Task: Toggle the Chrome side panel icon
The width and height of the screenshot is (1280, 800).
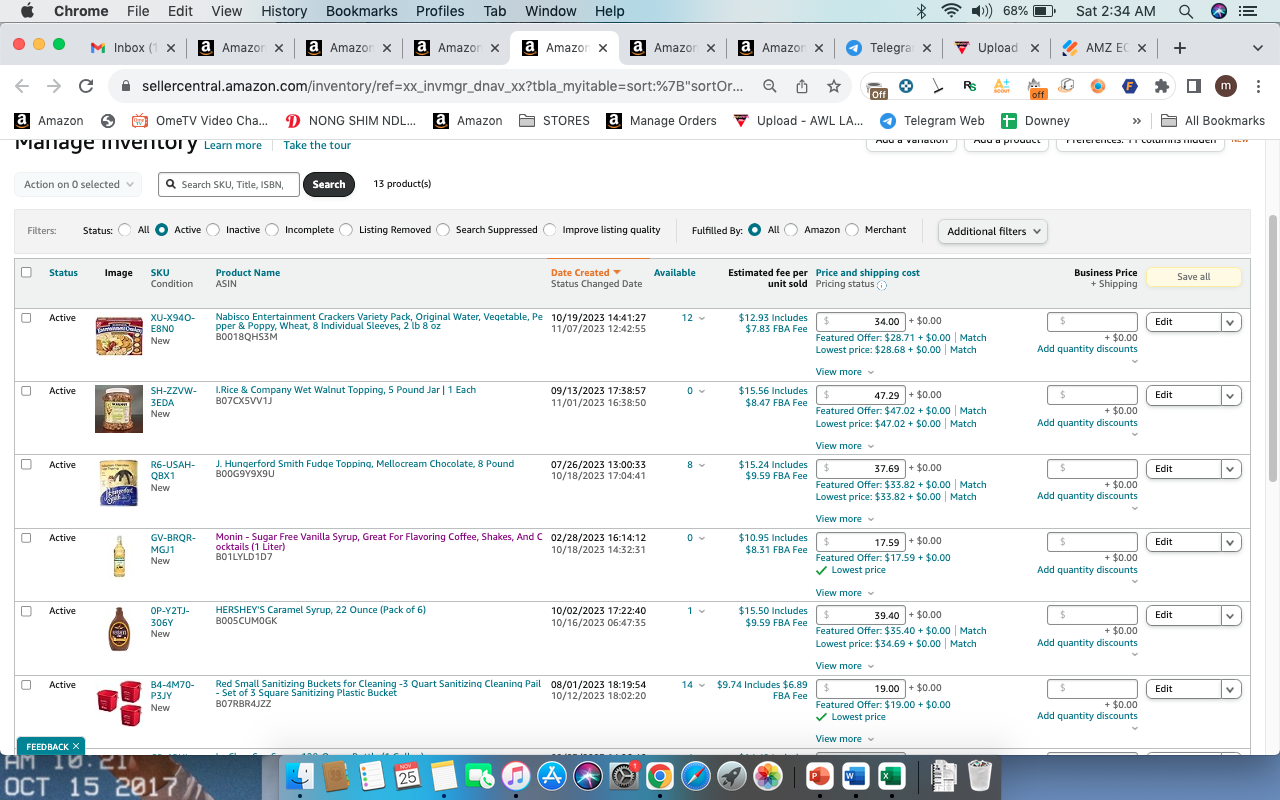Action: (x=1194, y=86)
